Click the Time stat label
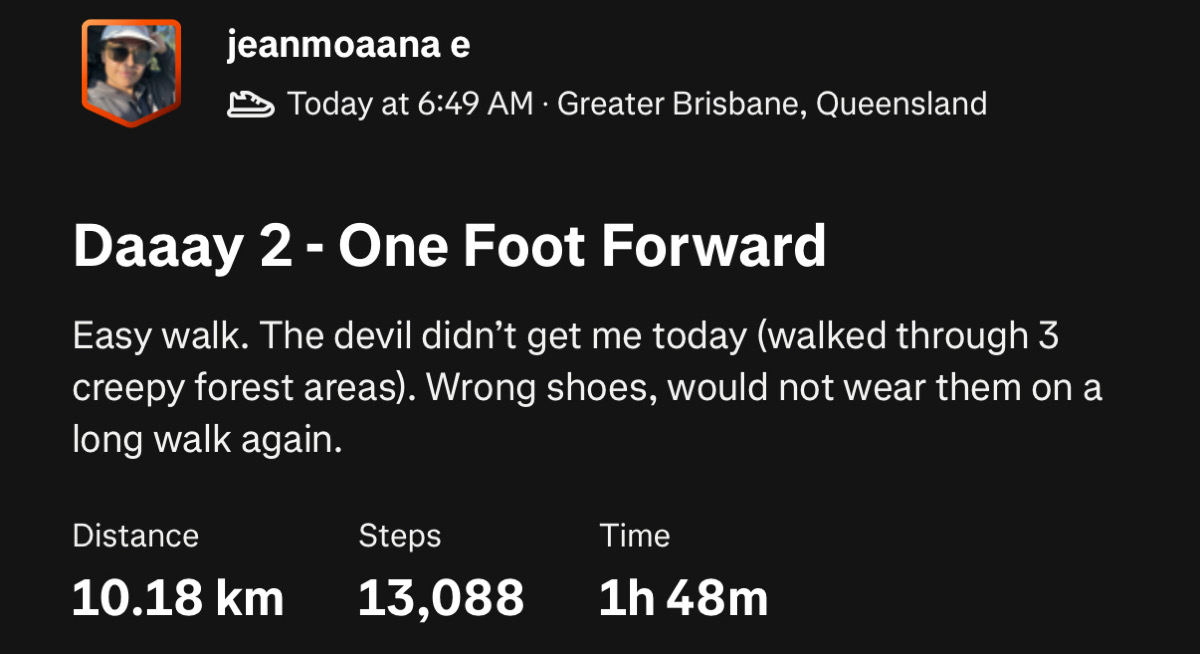The height and width of the screenshot is (654, 1200). 634,536
